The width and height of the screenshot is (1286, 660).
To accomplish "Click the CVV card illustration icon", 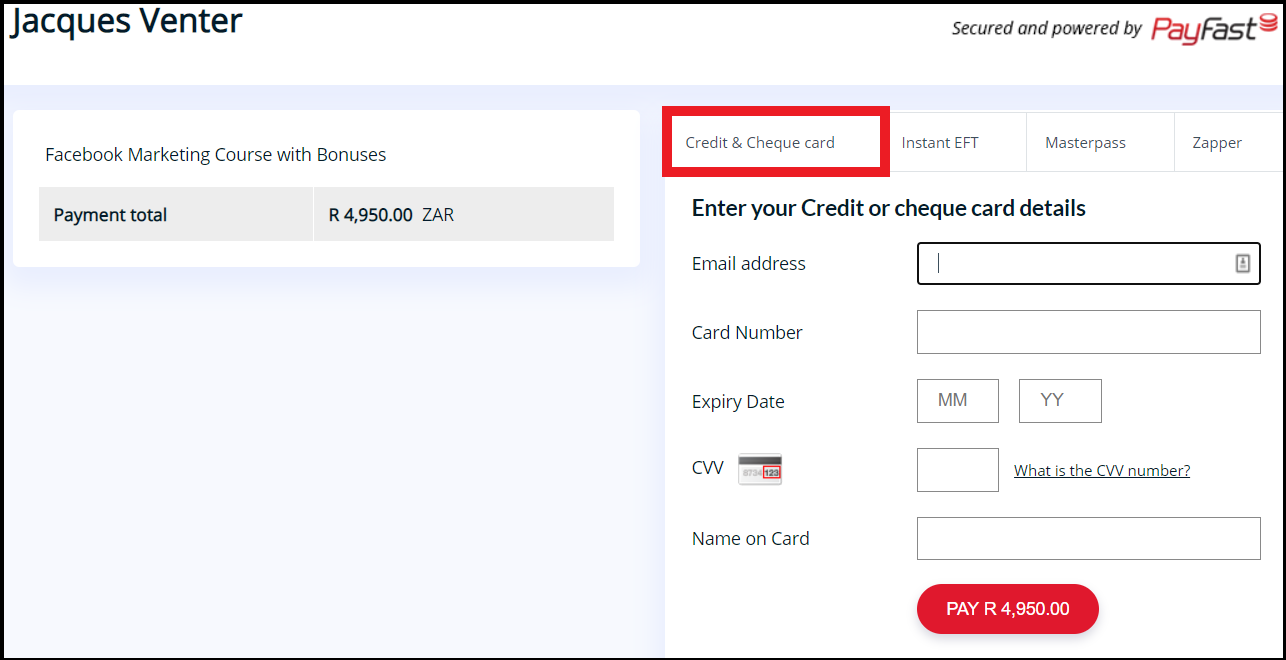I will coord(760,469).
